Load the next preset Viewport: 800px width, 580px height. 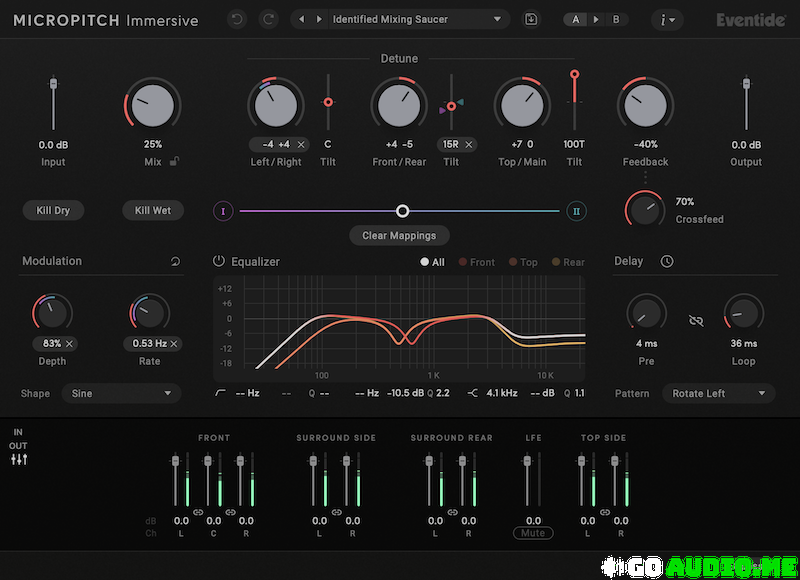[319, 19]
